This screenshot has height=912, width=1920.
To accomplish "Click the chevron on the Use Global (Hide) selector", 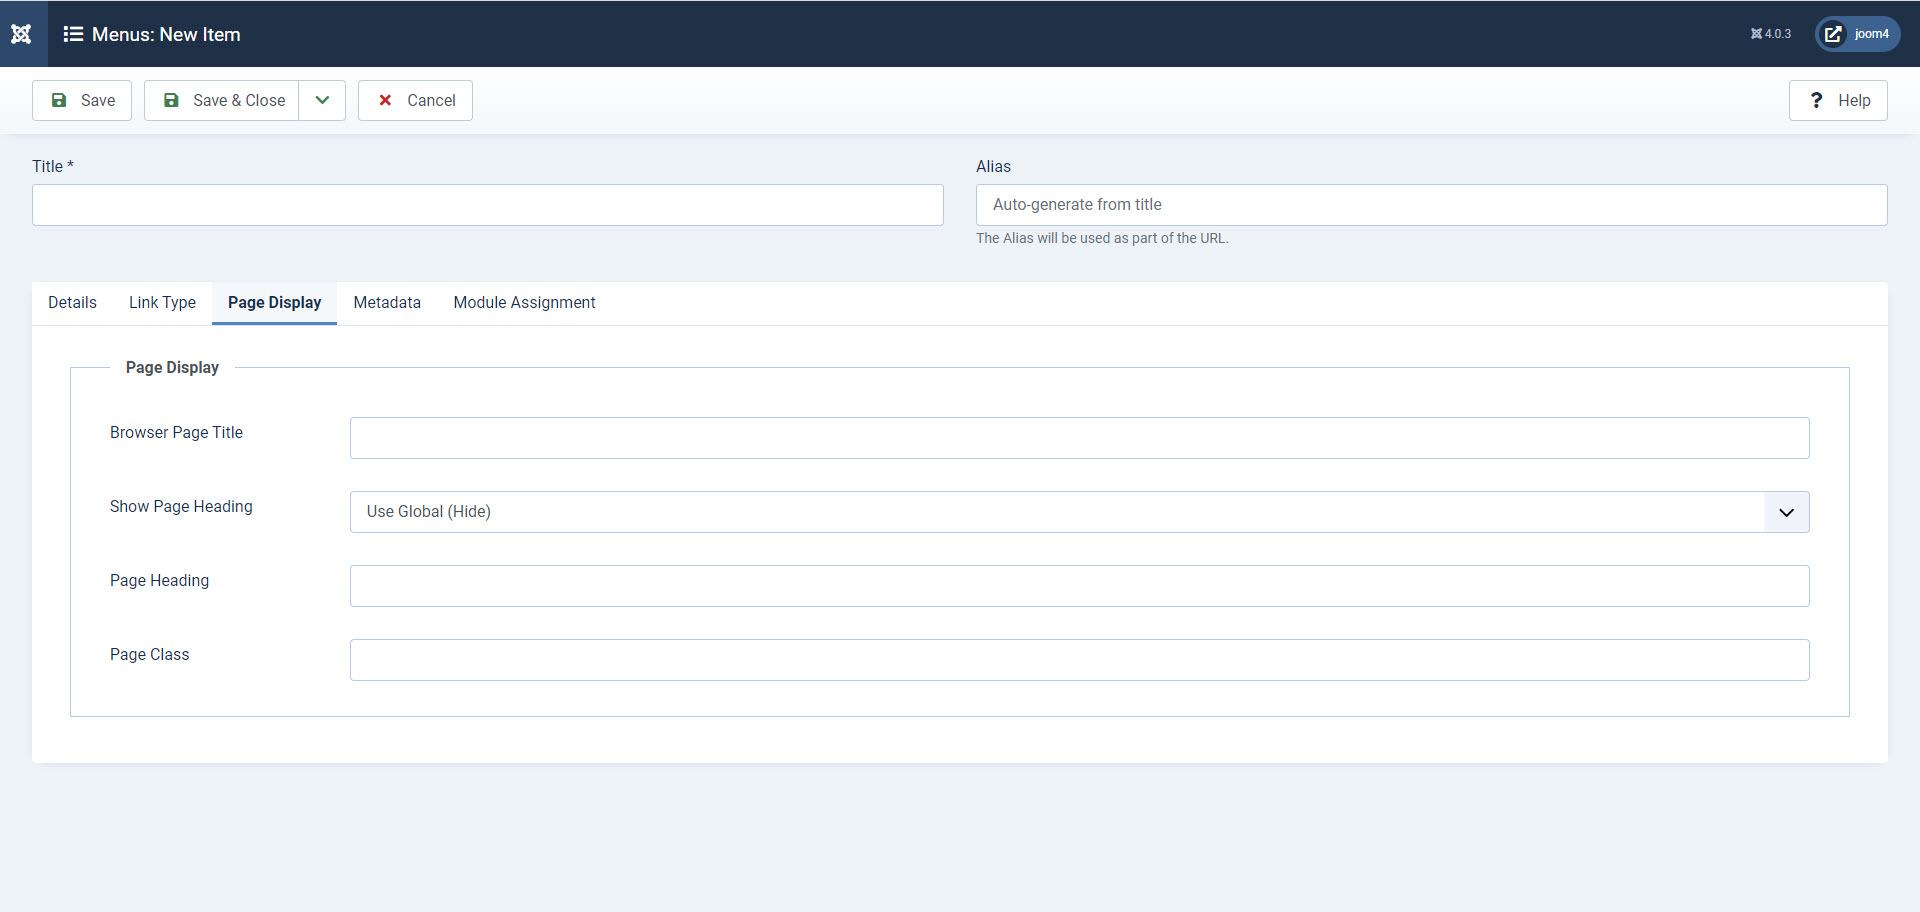I will click(x=1786, y=512).
